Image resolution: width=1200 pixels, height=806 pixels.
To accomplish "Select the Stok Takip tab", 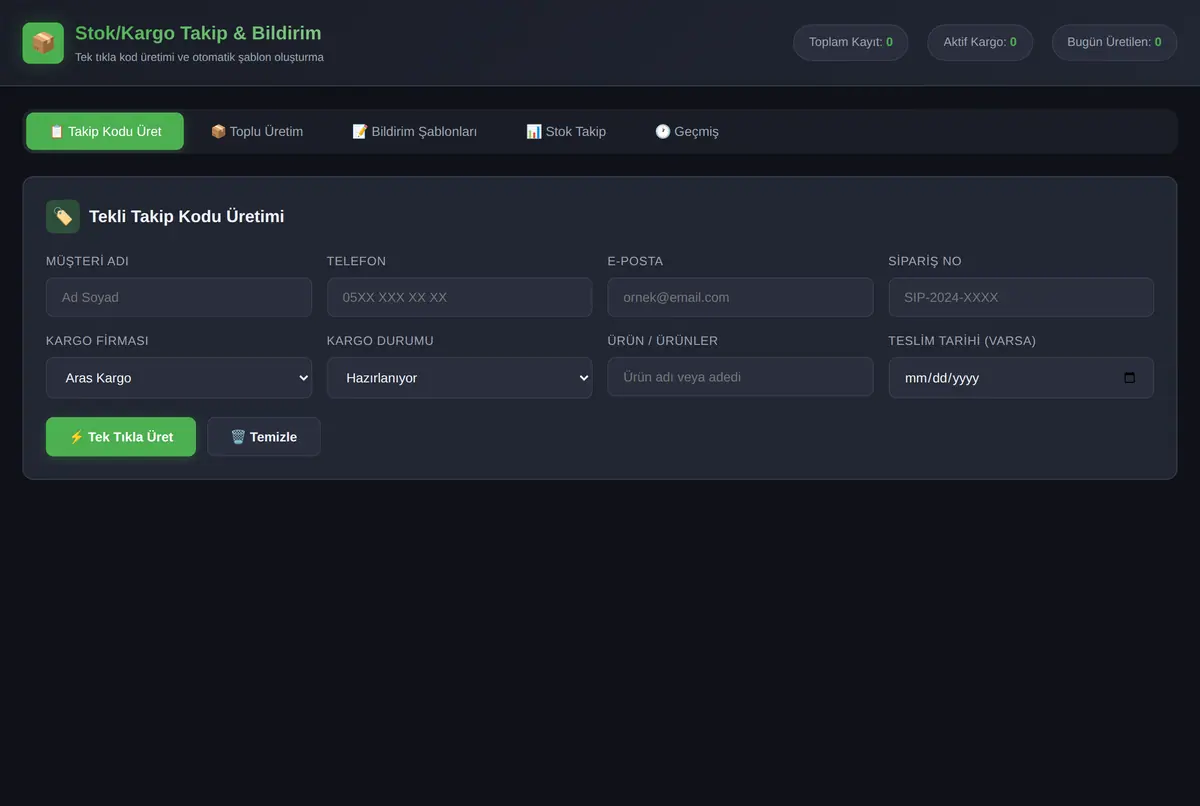I will pyautogui.click(x=566, y=131).
